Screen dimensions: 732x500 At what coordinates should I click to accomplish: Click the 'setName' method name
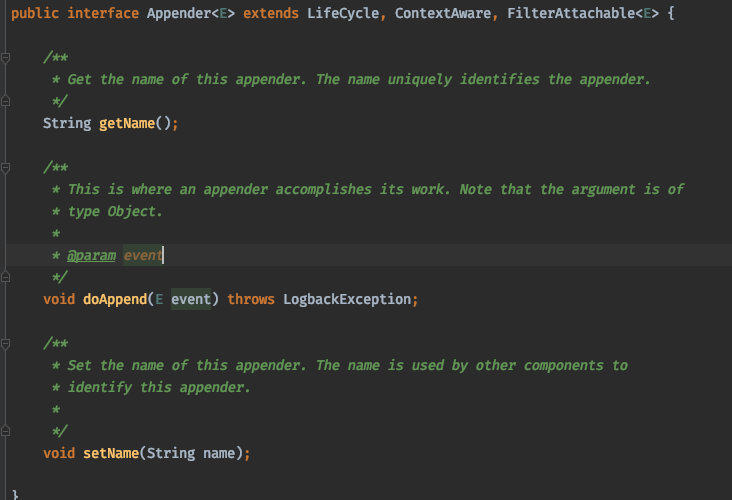tap(111, 453)
